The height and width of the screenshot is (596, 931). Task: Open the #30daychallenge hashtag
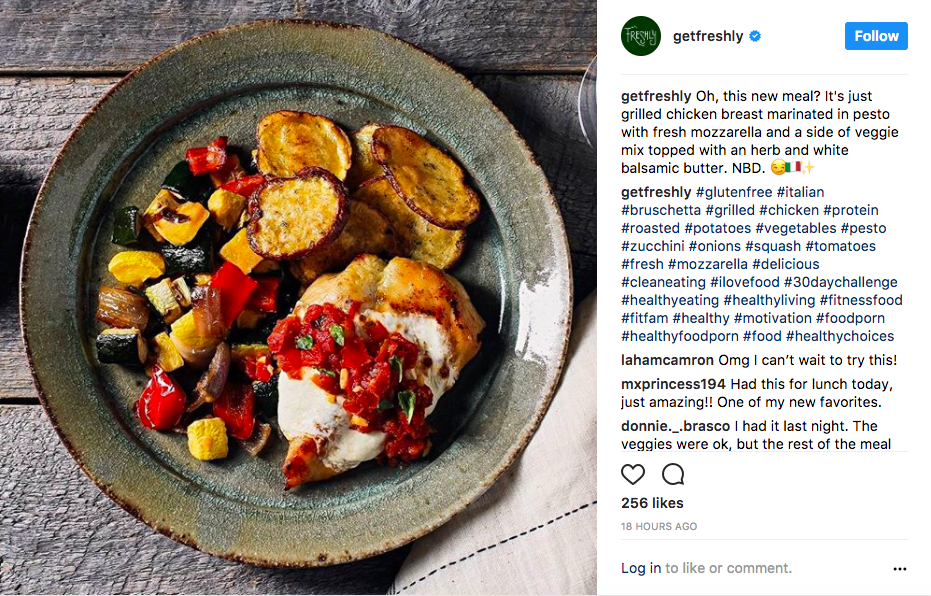click(841, 282)
